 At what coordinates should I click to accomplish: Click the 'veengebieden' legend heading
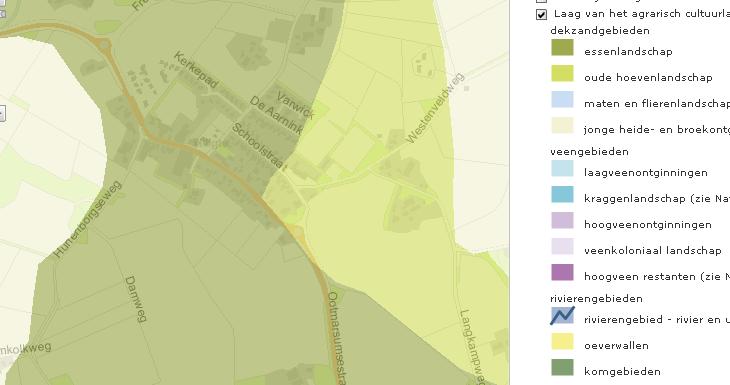tap(589, 152)
